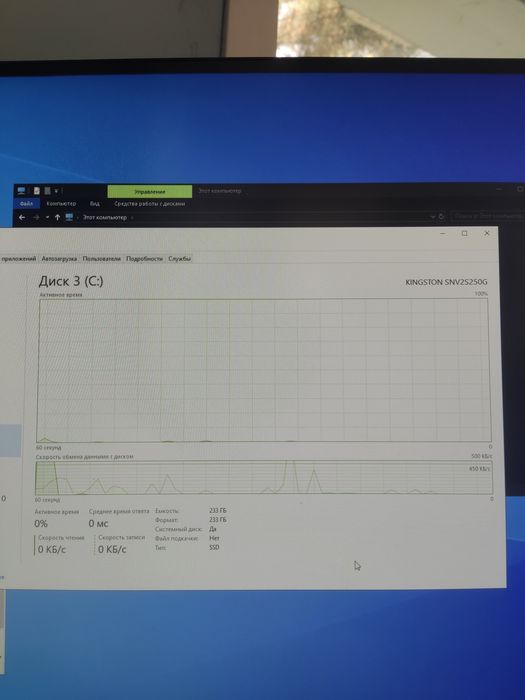Click the Скорость чтения 0 КБ/с value
Screen dimensions: 525x700
click(x=52, y=550)
